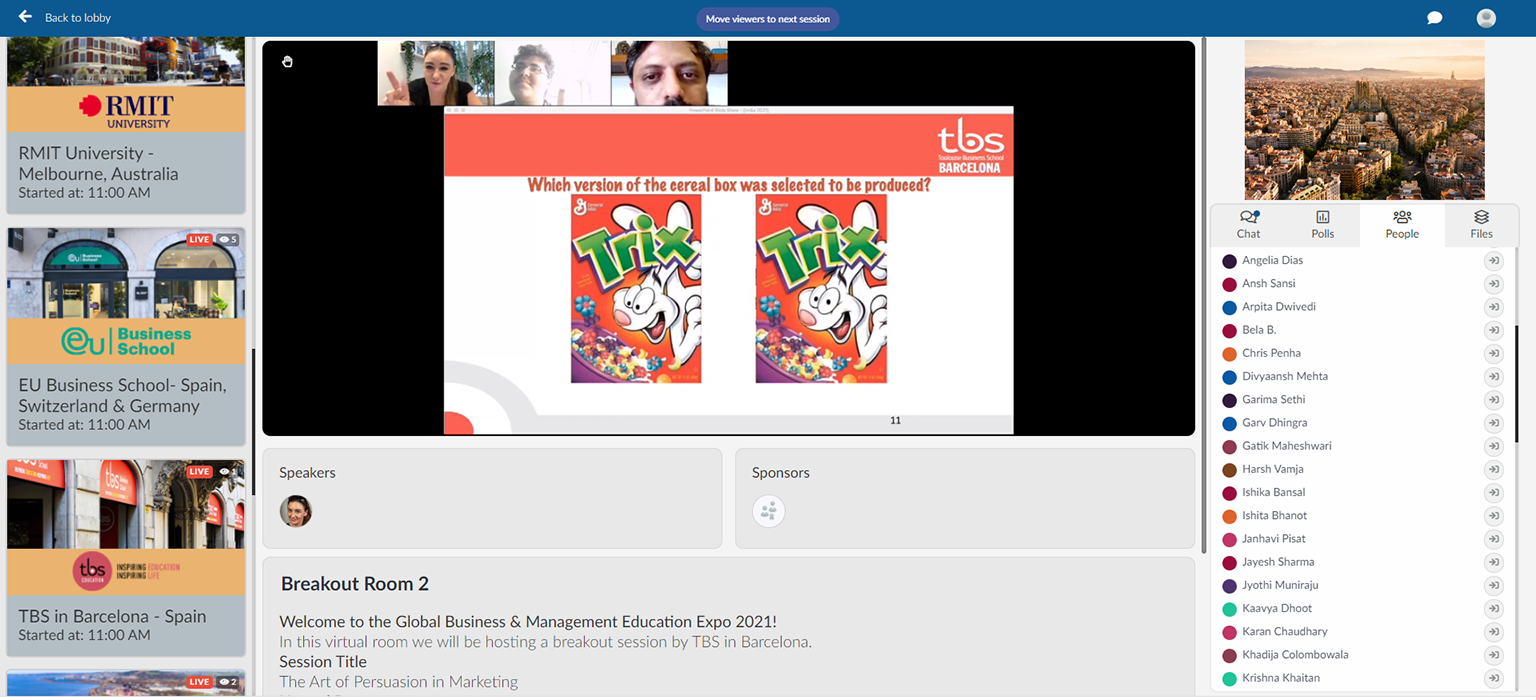Switch to the Chat tab
The image size is (1536, 700).
1249,225
